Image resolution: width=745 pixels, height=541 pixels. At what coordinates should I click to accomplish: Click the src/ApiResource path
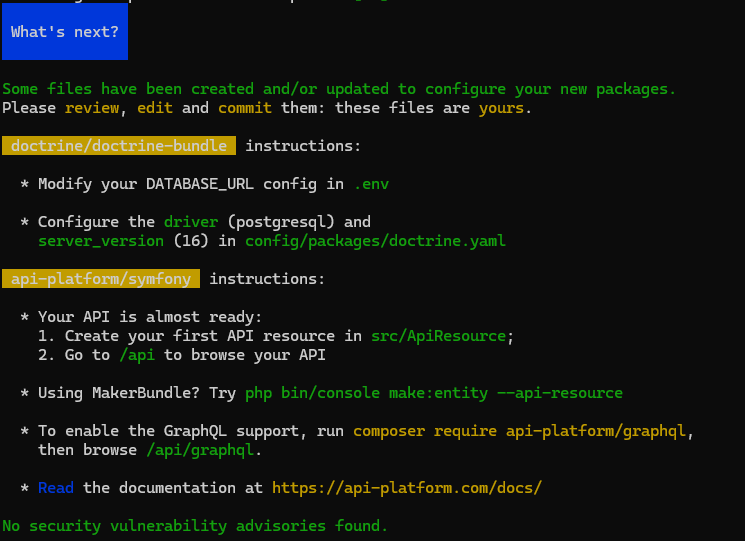pyautogui.click(x=439, y=336)
